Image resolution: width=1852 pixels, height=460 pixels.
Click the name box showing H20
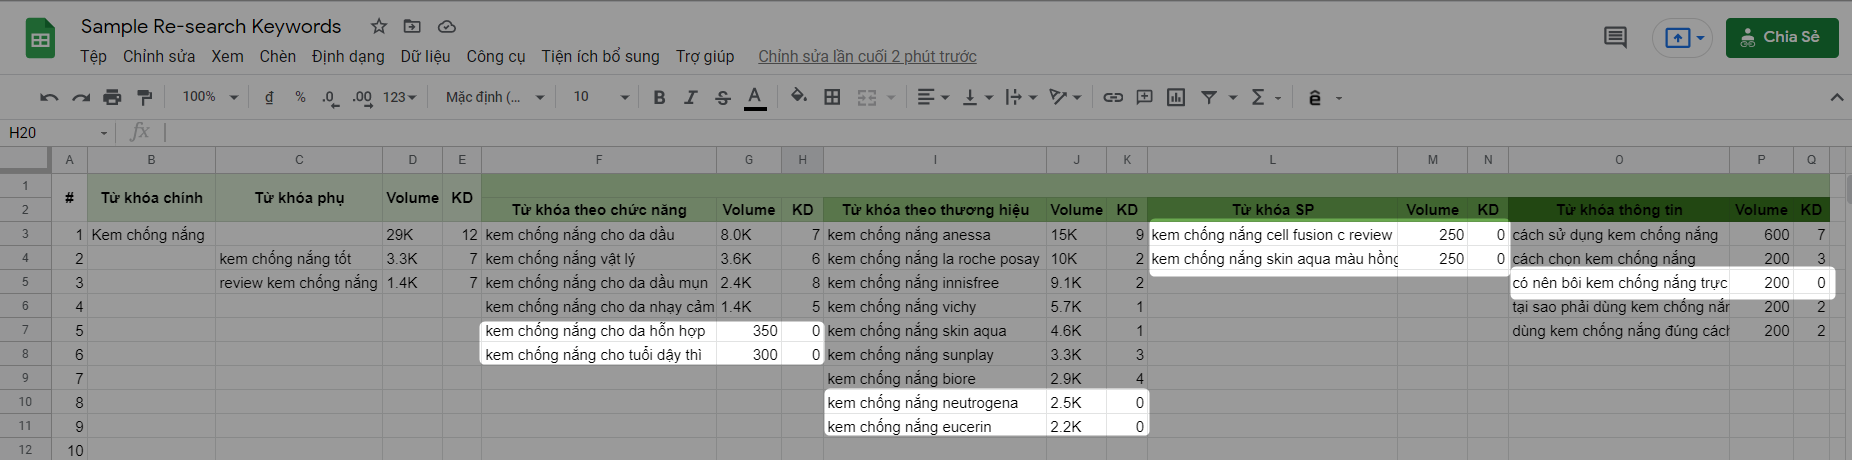(58, 132)
